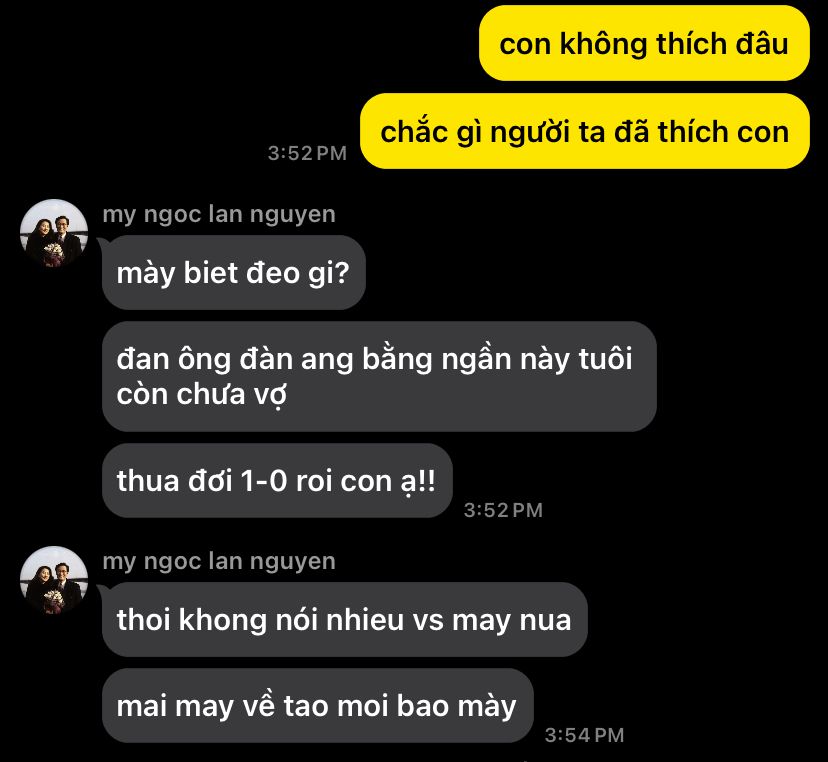This screenshot has height=762, width=828.
Task: Select the 'thua đơi 1-0 roi con ạ!!' bubble
Action: (277, 481)
